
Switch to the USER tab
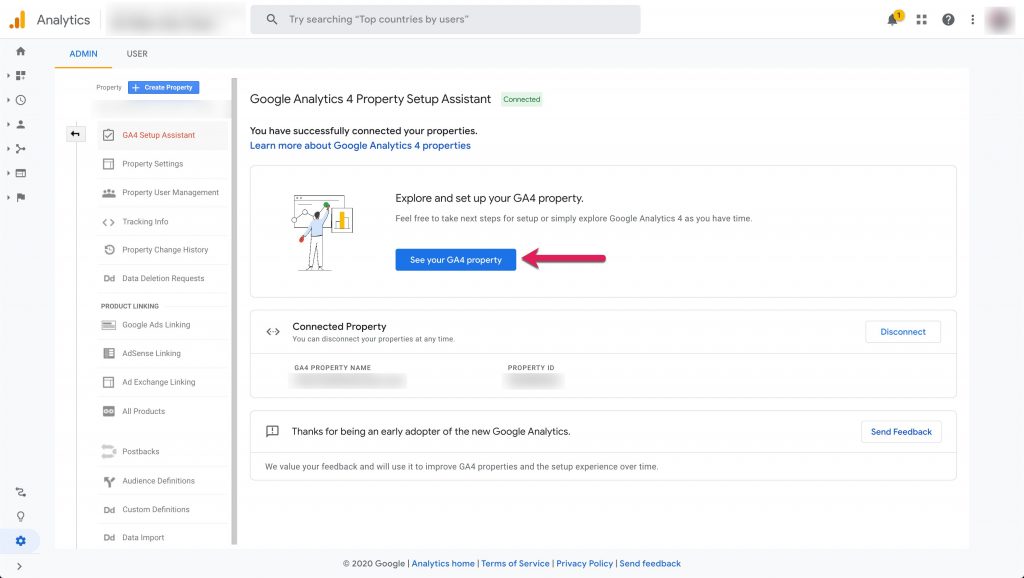point(137,54)
